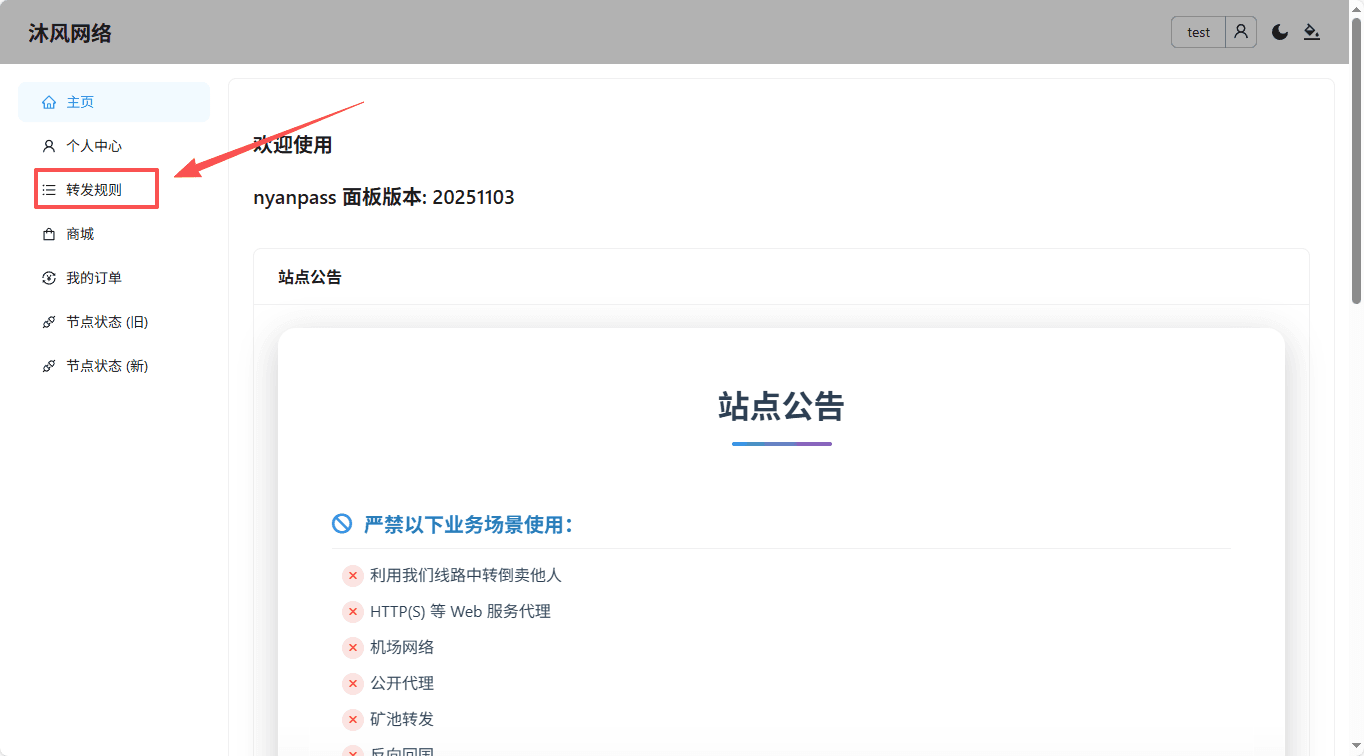Image resolution: width=1364 pixels, height=756 pixels.
Task: Click the icon beside 节点状态 (新)
Action: click(49, 366)
